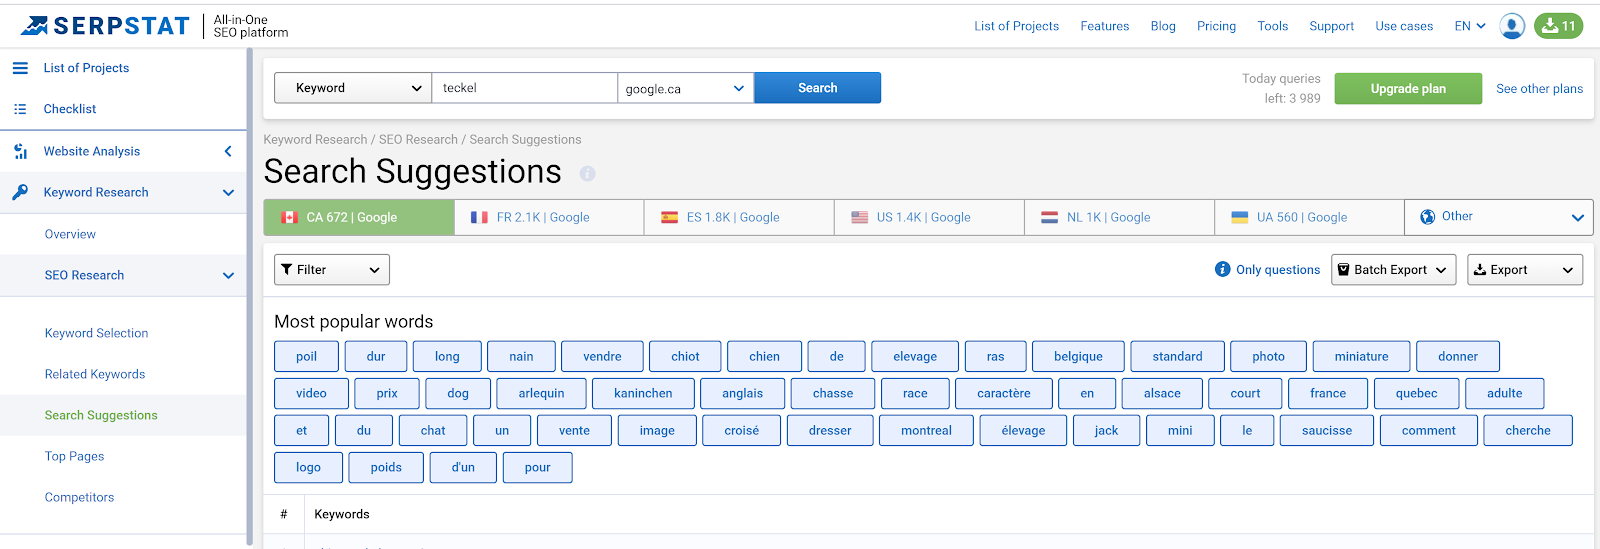This screenshot has width=1600, height=549.
Task: Select the CA 672 Google tab
Action: [359, 217]
